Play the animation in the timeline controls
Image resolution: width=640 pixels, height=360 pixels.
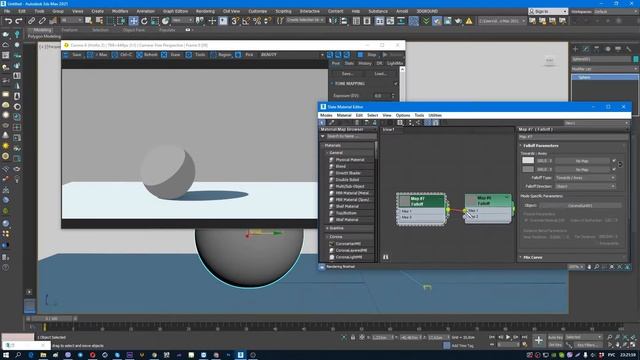pos(508,337)
